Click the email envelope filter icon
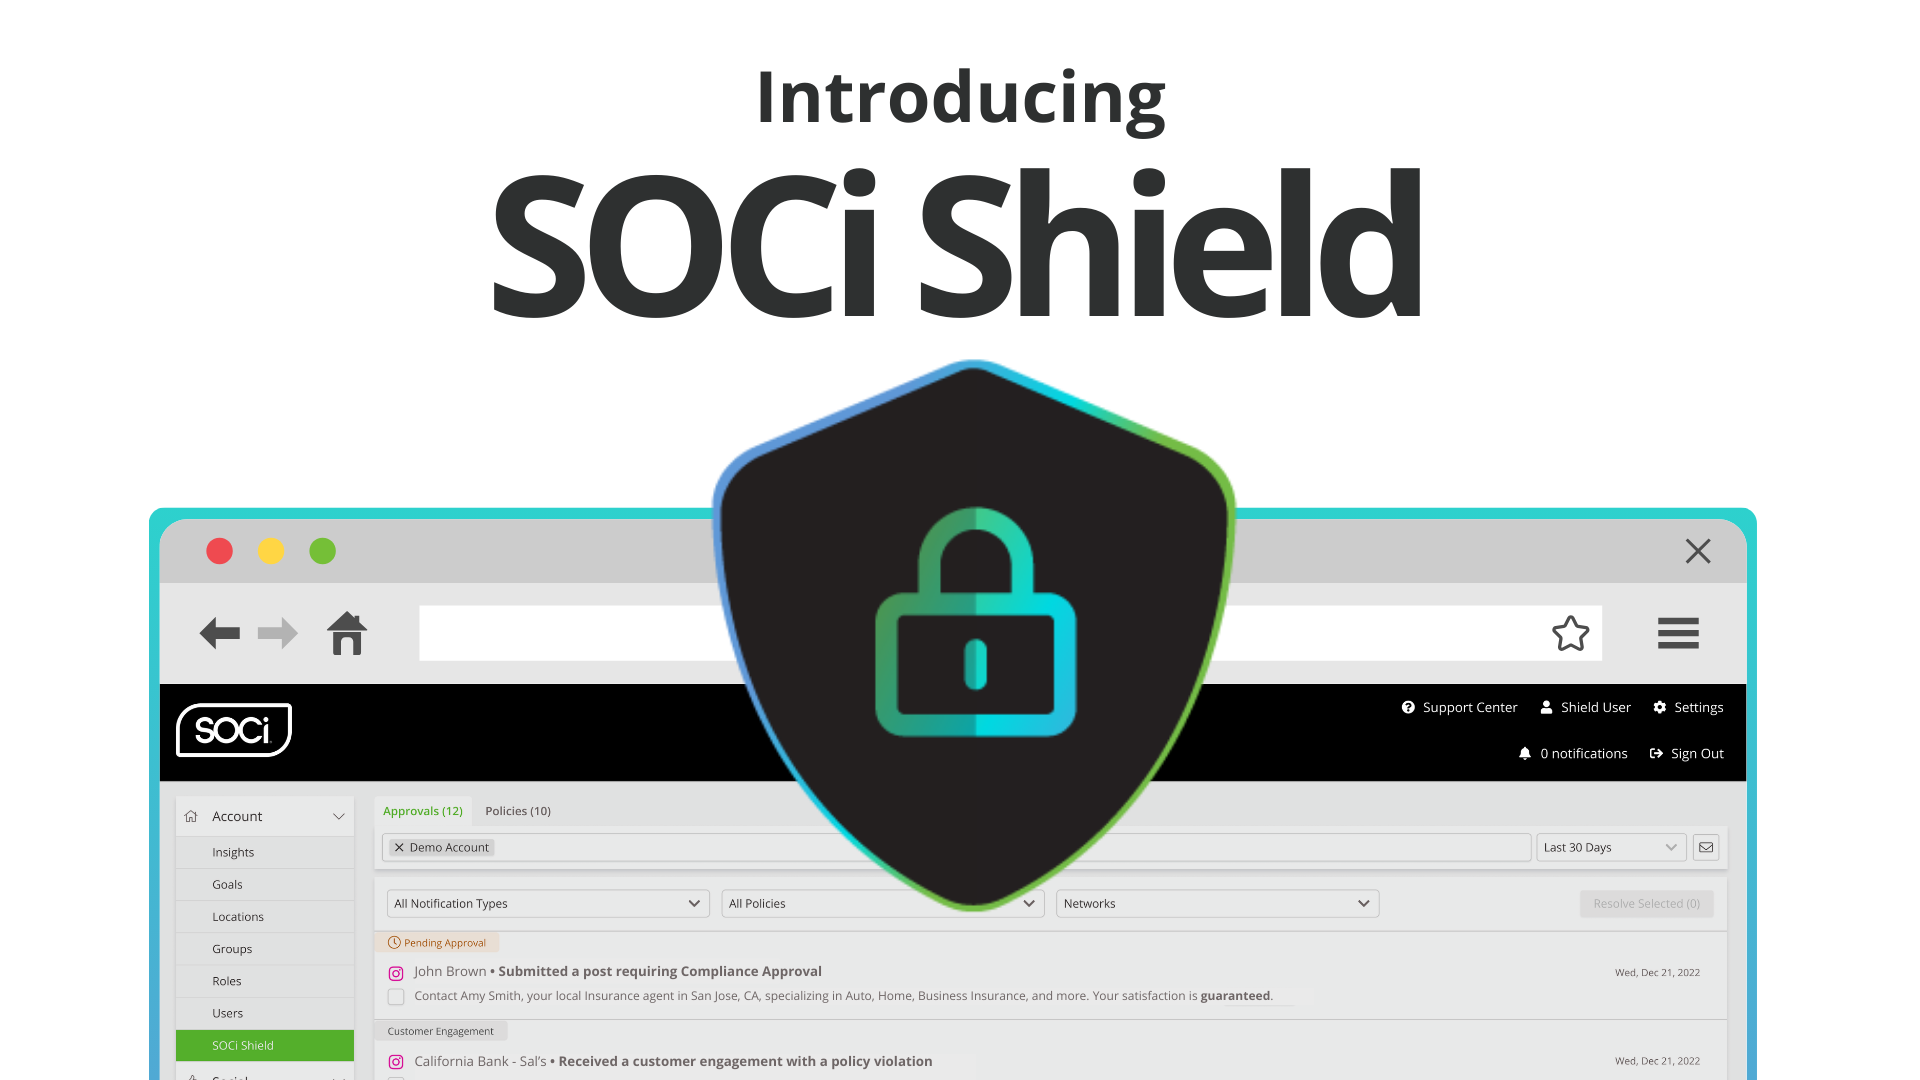This screenshot has width=1920, height=1080. (x=1706, y=847)
